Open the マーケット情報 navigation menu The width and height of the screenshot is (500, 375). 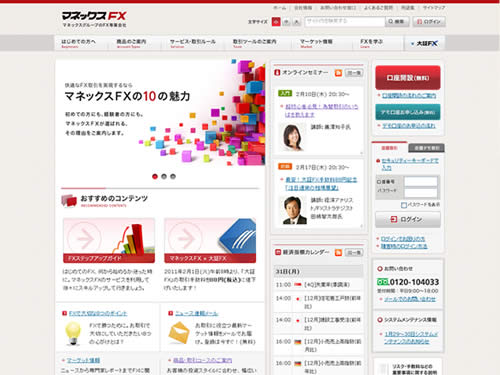click(316, 43)
